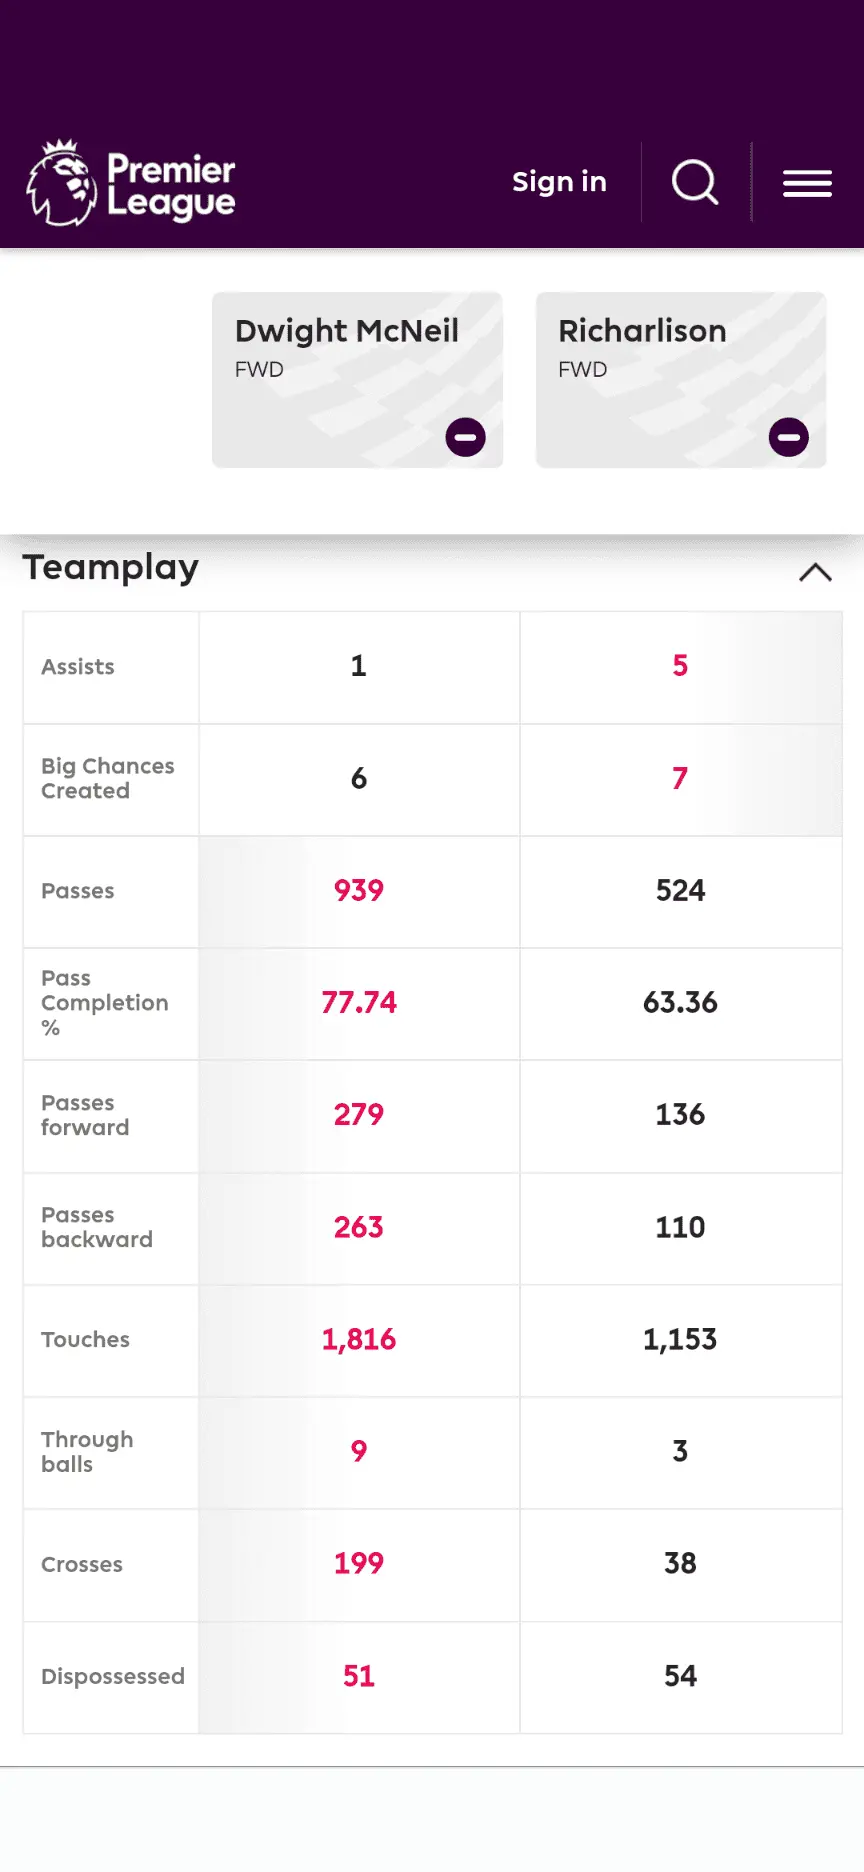The width and height of the screenshot is (864, 1872).
Task: Click the Premier League lion logo
Action: [x=62, y=183]
